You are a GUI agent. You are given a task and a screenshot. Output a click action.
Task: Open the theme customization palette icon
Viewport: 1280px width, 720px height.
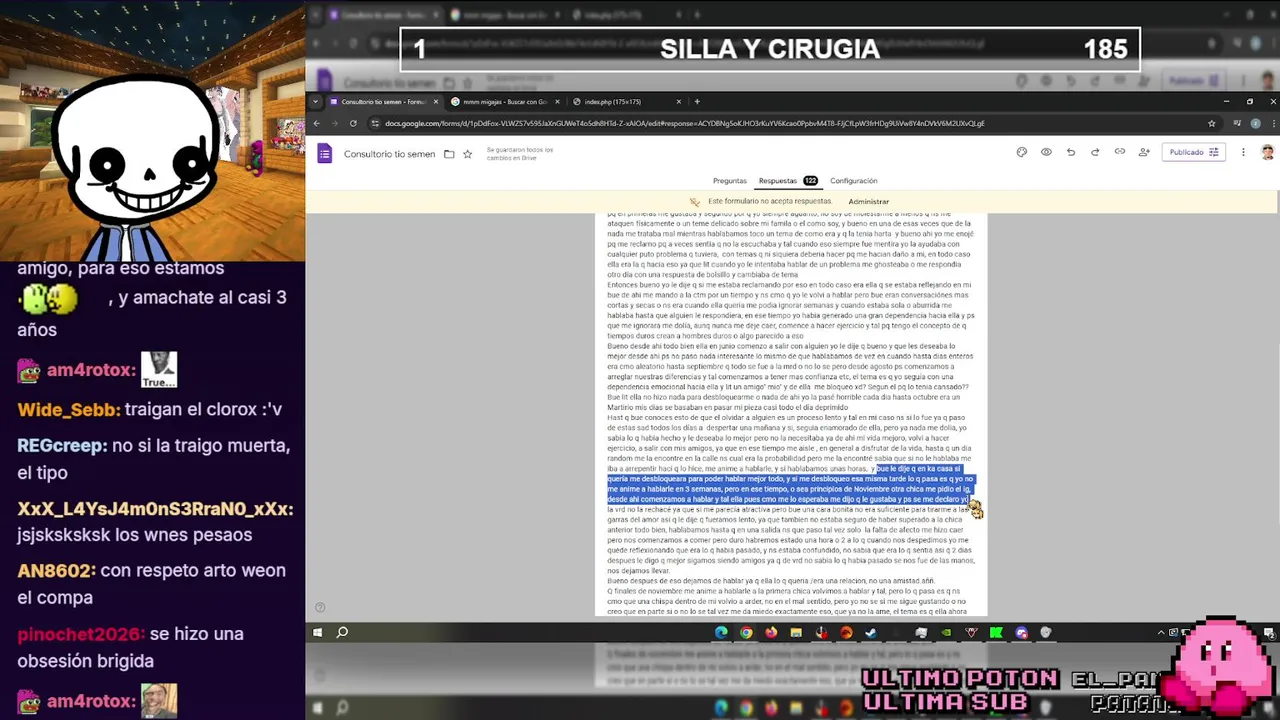click(x=1021, y=152)
